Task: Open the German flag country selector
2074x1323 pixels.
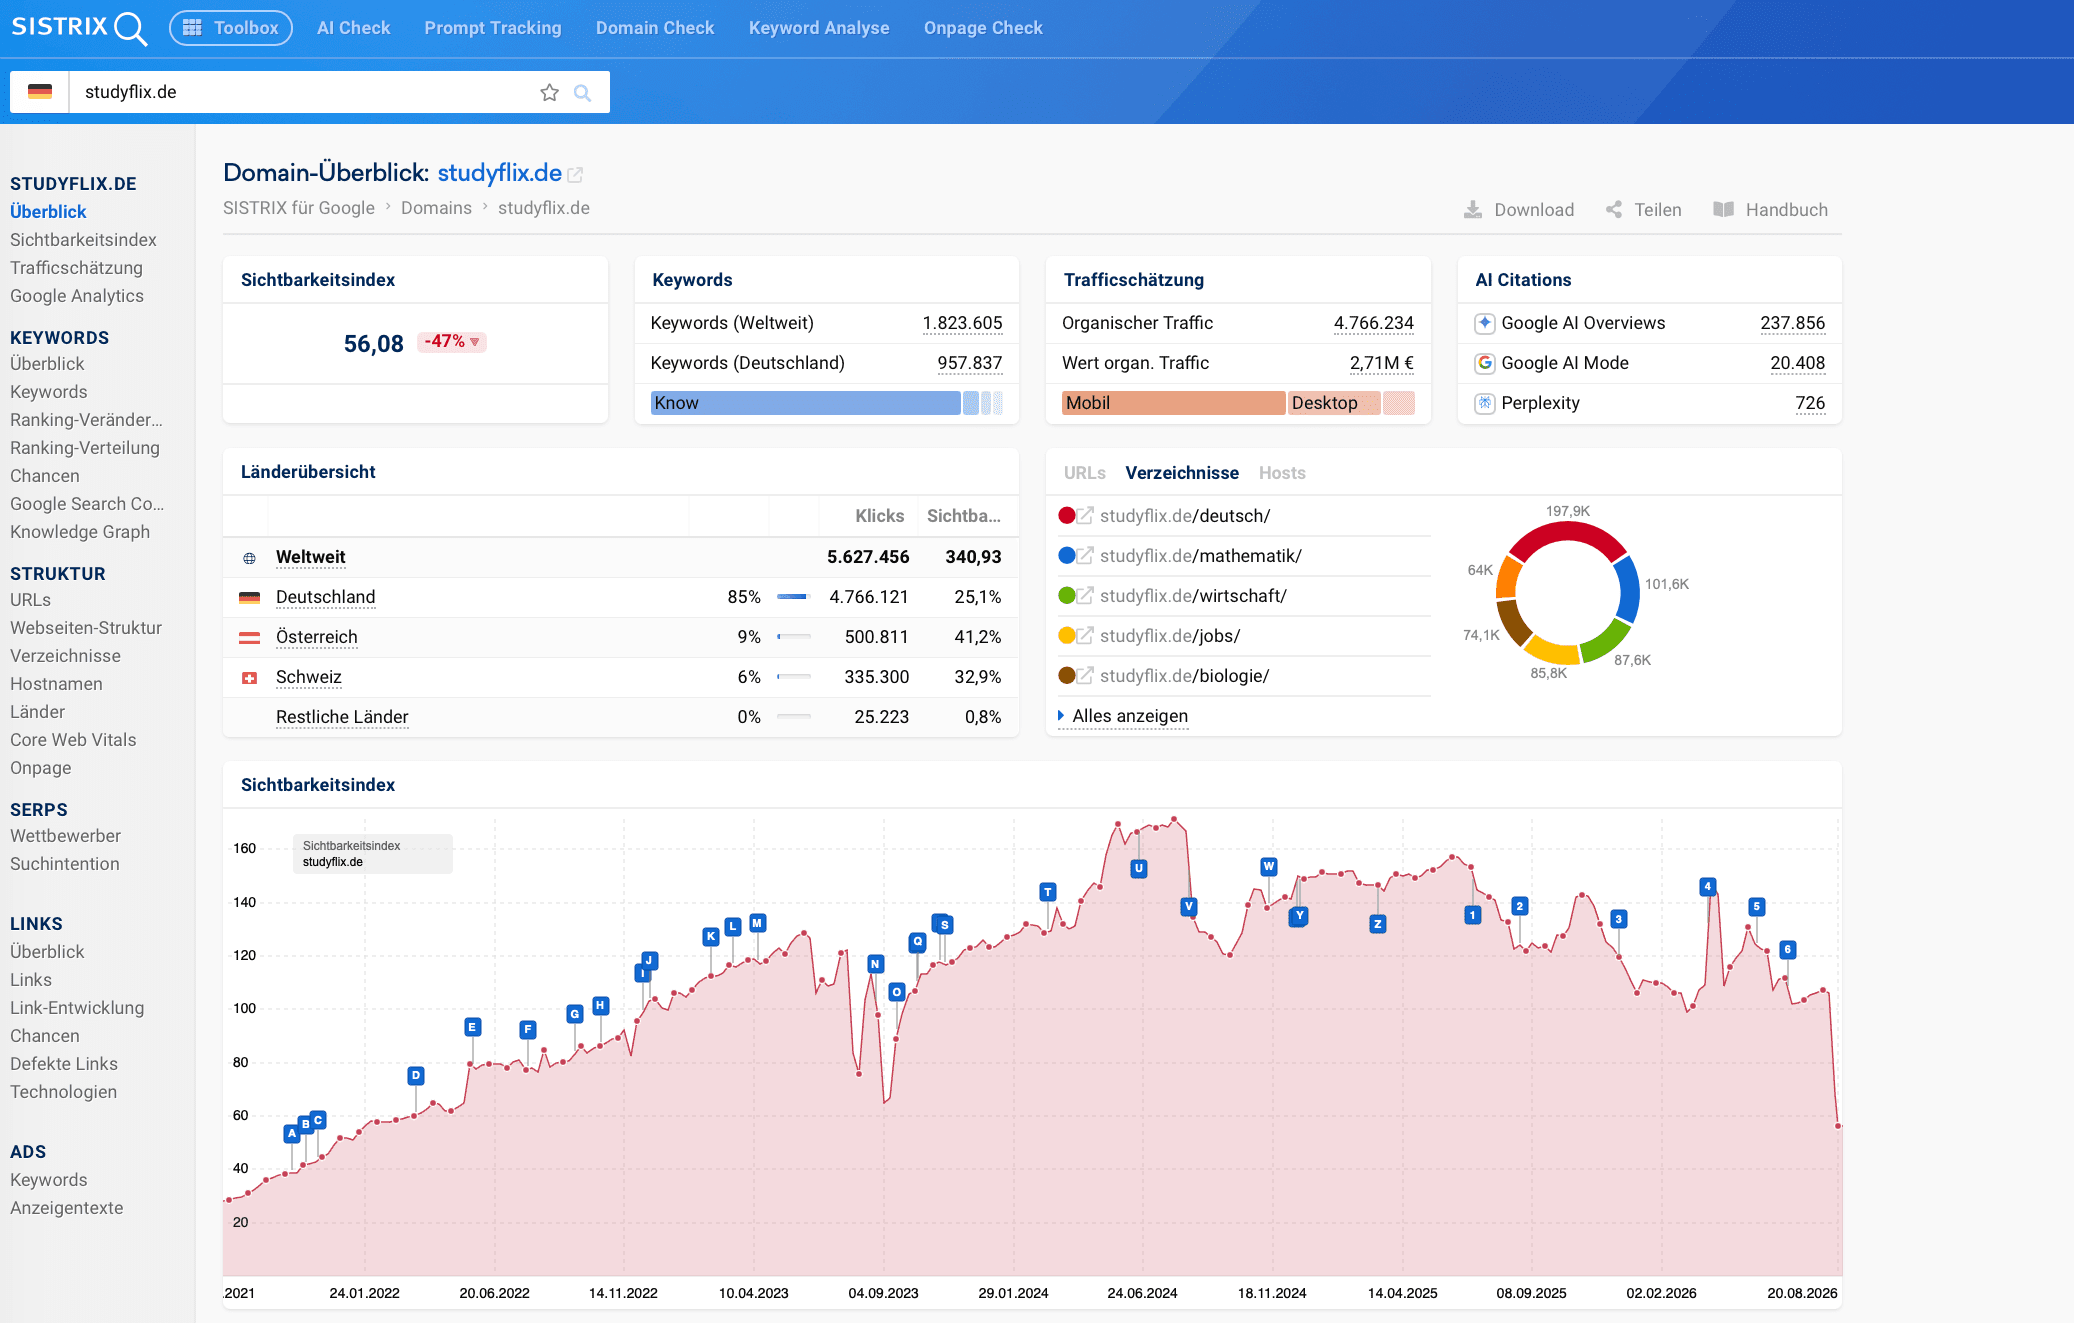Action: tap(40, 92)
